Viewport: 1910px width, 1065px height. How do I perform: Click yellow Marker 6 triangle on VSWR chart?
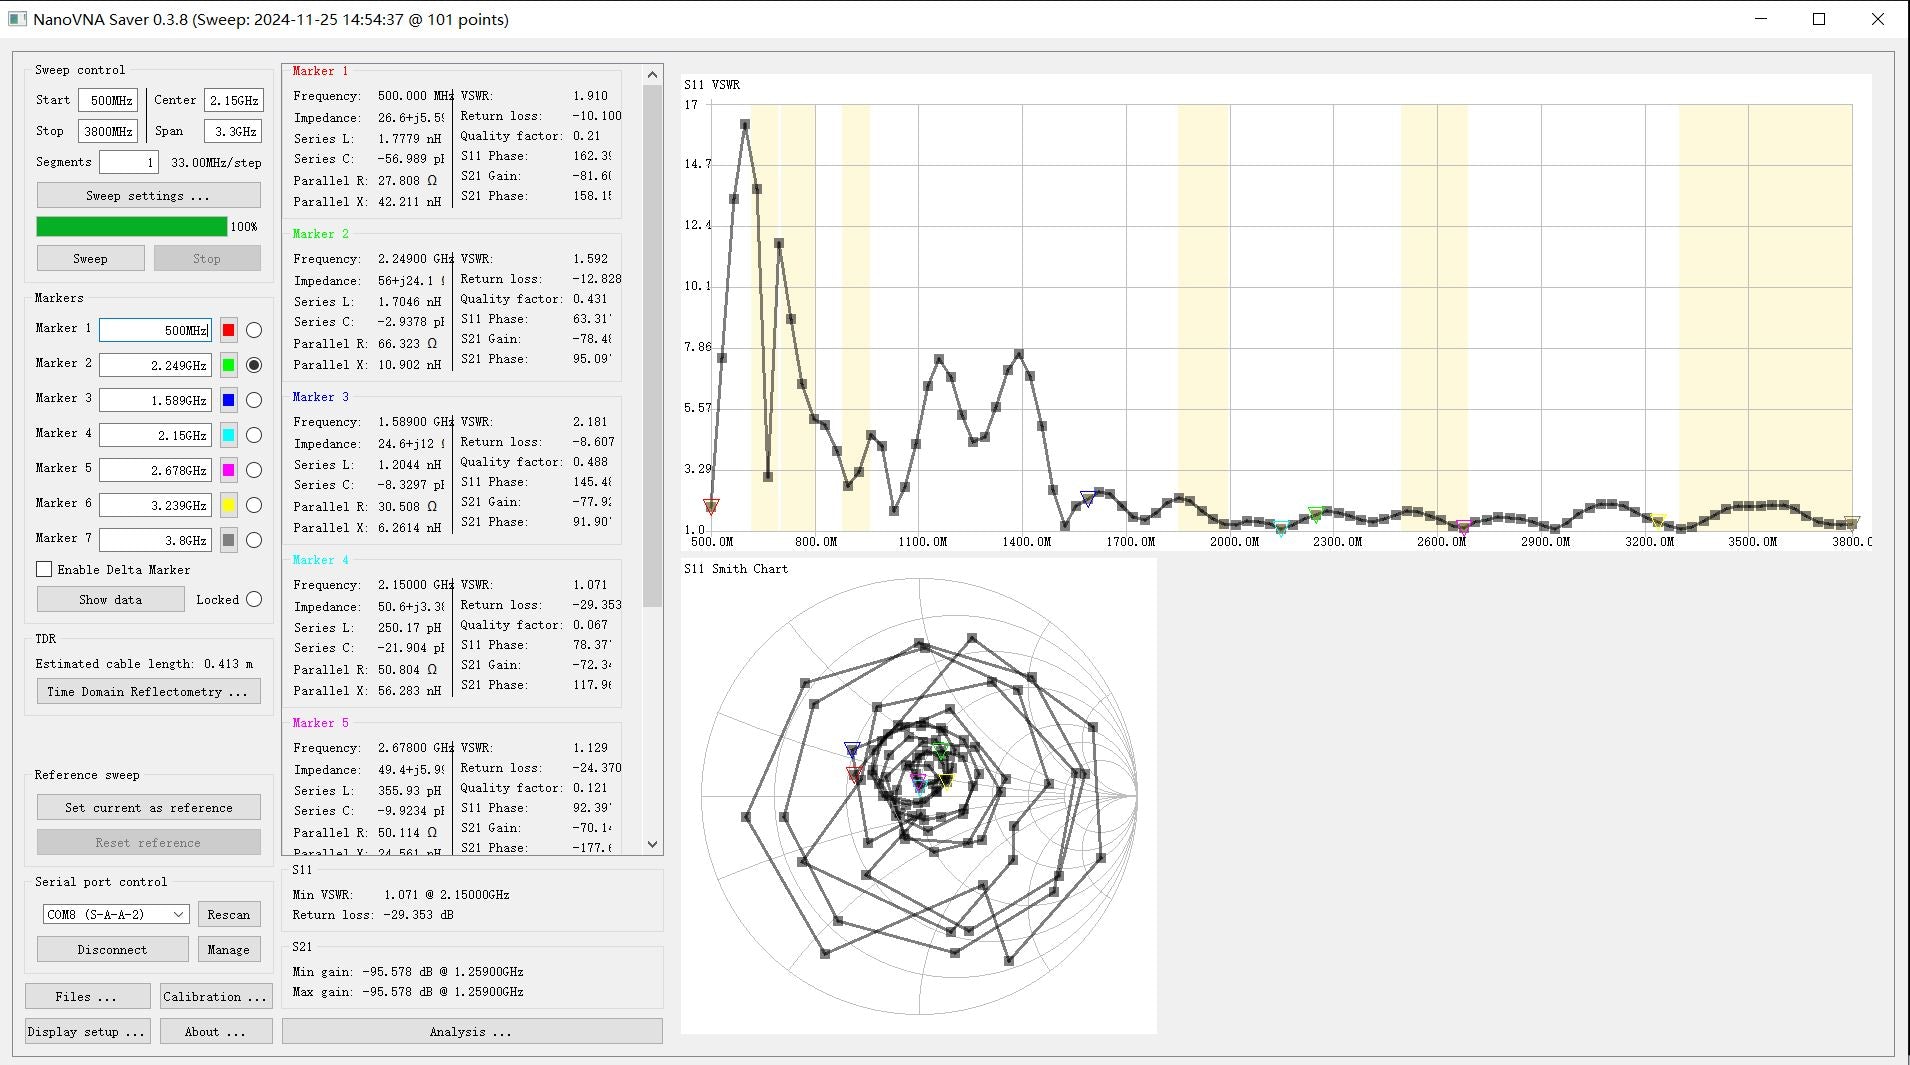[x=1658, y=522]
